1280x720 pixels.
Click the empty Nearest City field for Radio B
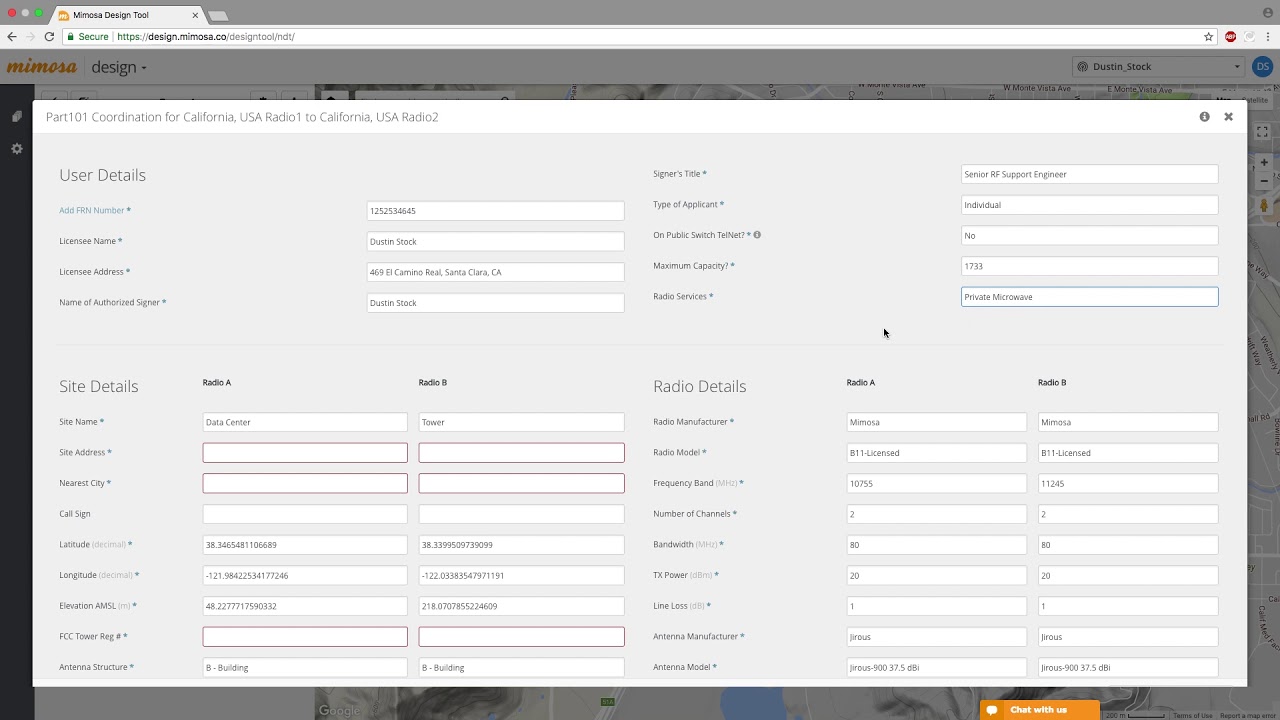(x=521, y=483)
